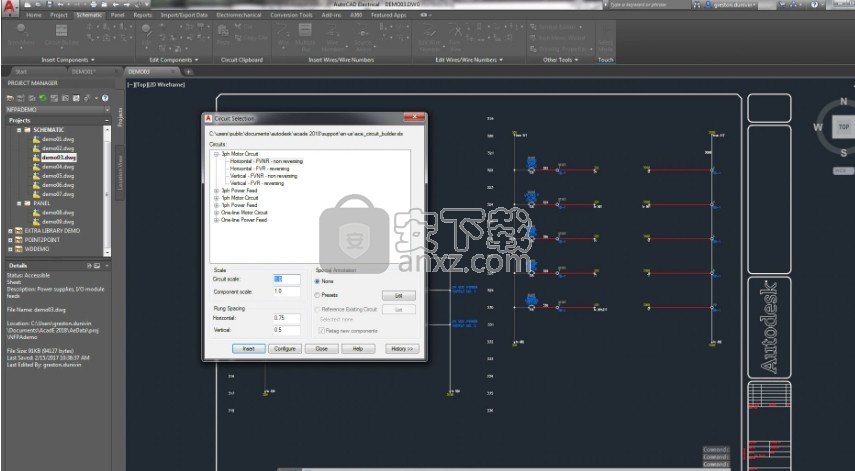
Task: Expand the One-line Motor Circuit node
Action: tap(216, 213)
